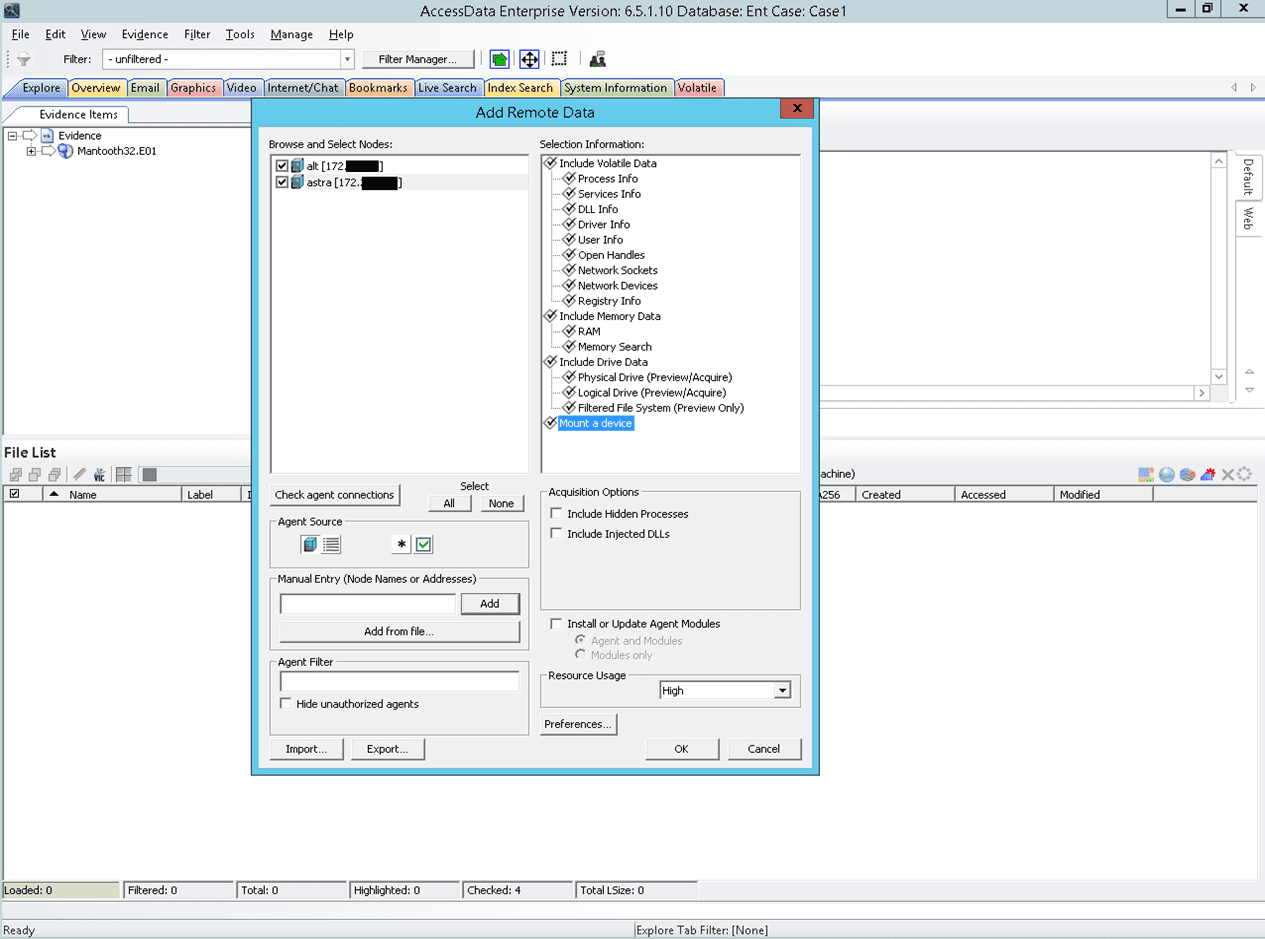This screenshot has height=939, width=1265.
Task: Click the blue shape with red star icon
Action: click(x=1208, y=475)
